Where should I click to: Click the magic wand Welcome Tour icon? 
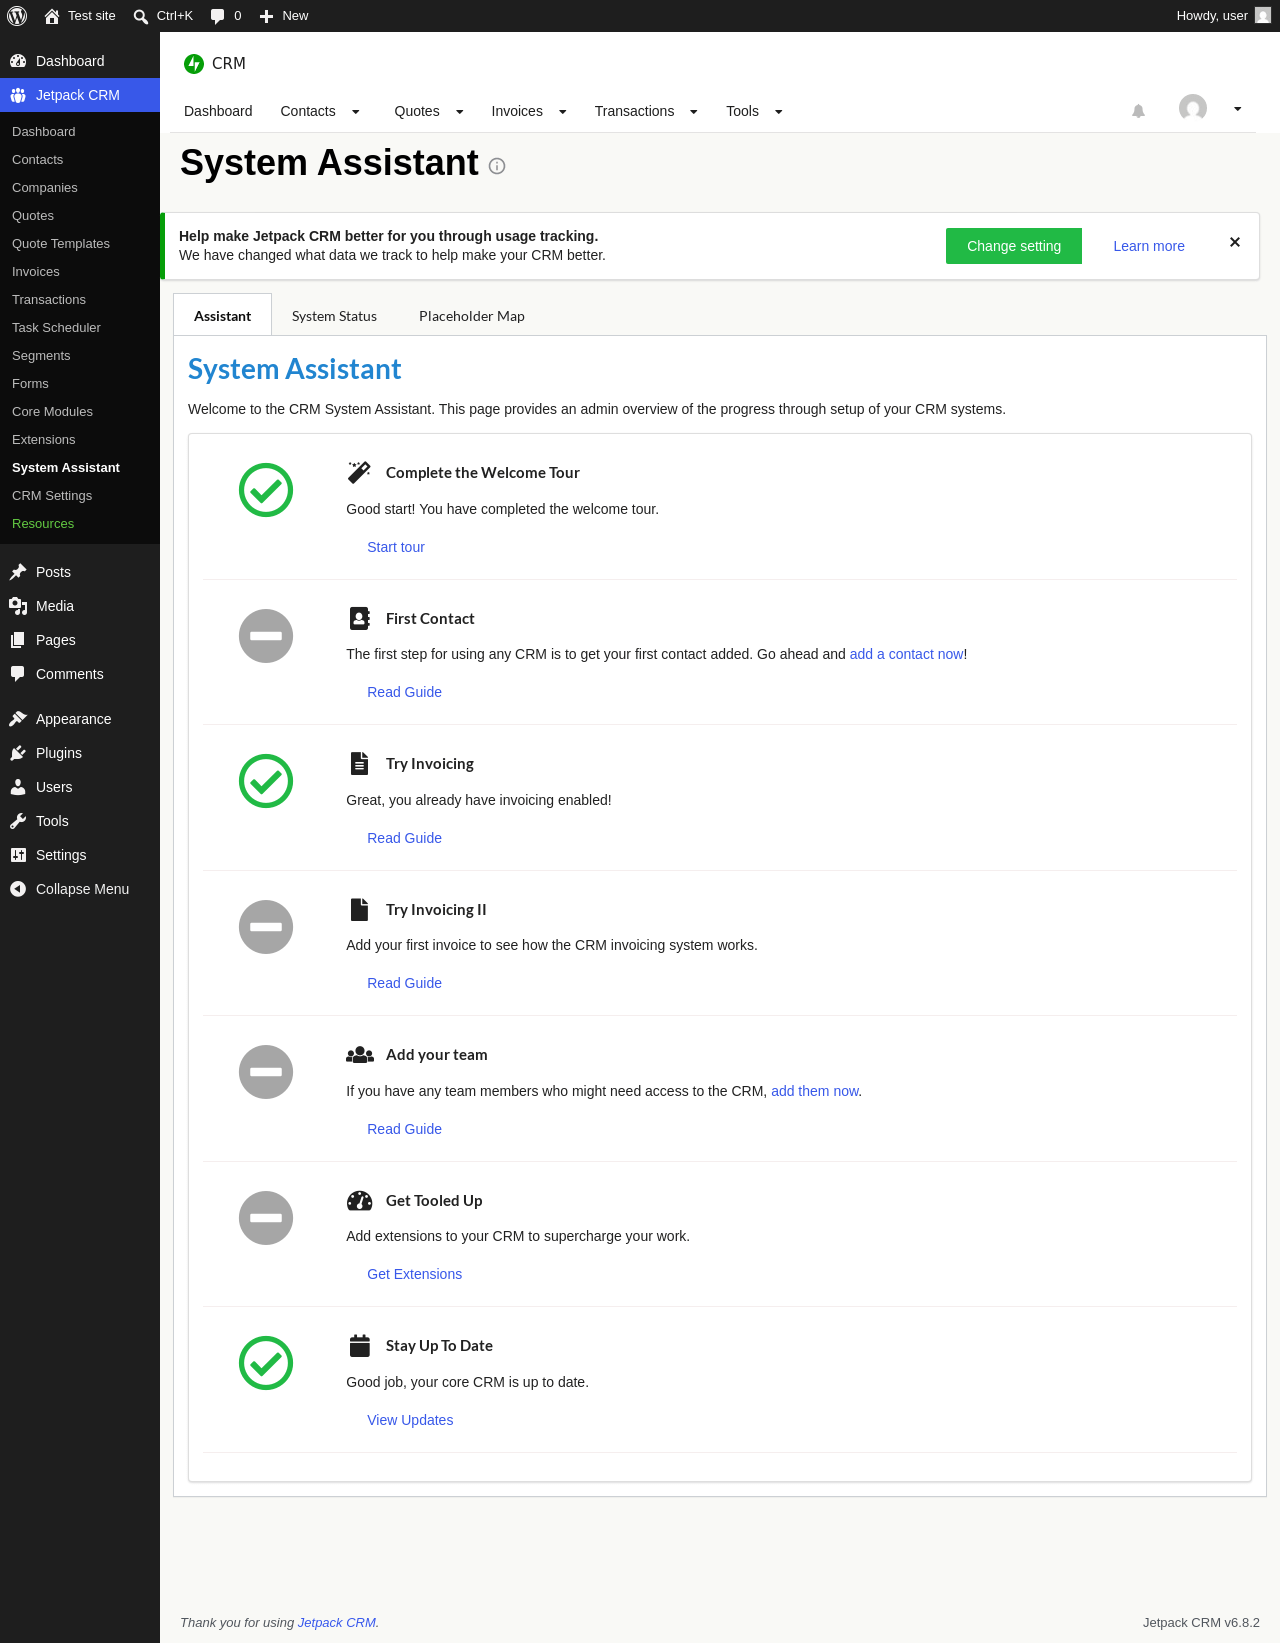[x=359, y=472]
